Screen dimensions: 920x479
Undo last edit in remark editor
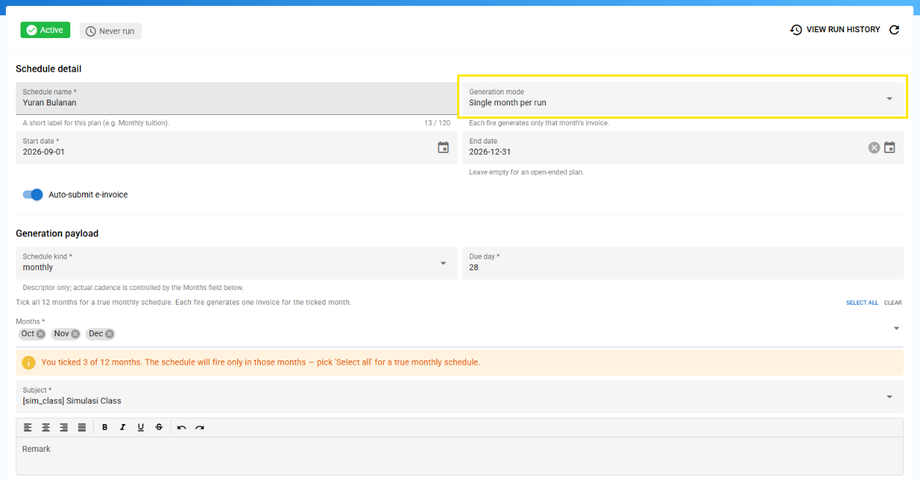(181, 427)
